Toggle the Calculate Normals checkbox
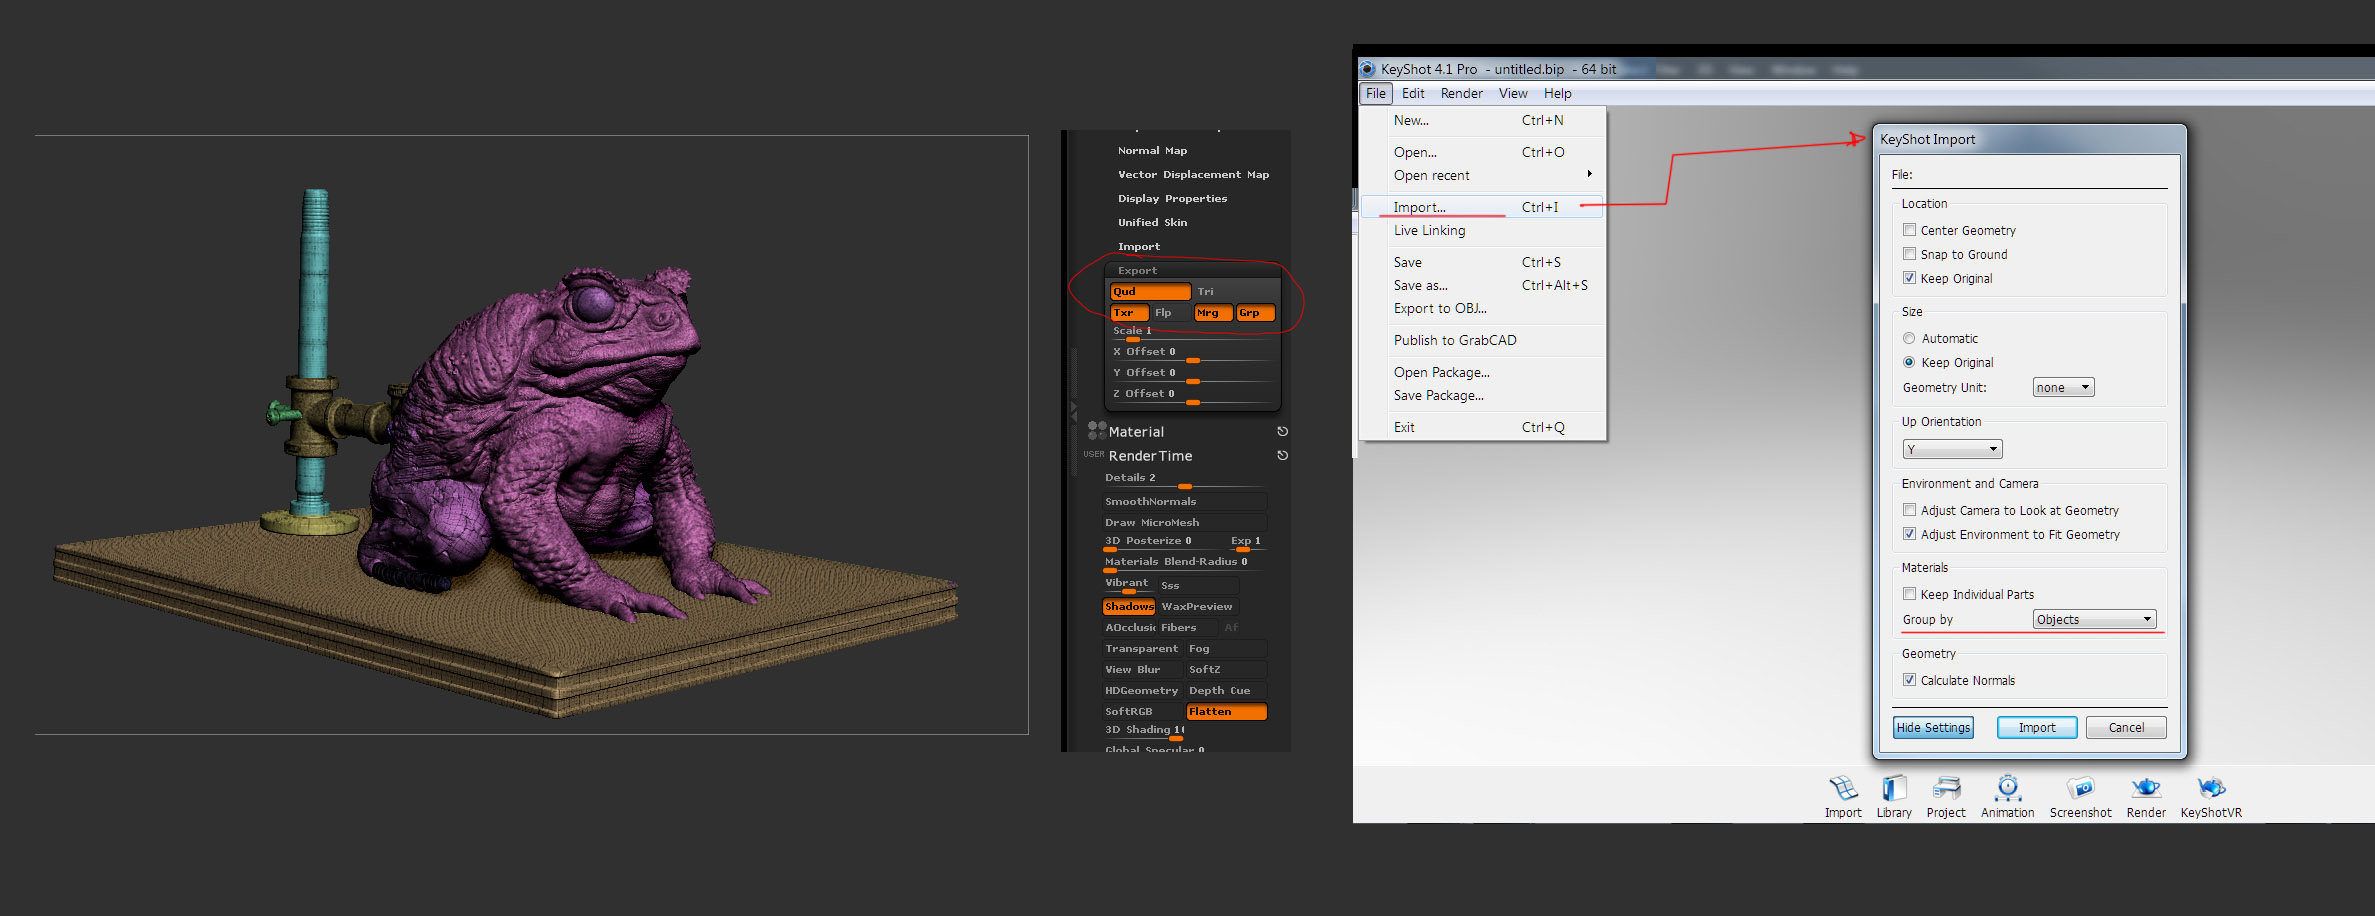 pyautogui.click(x=1909, y=680)
